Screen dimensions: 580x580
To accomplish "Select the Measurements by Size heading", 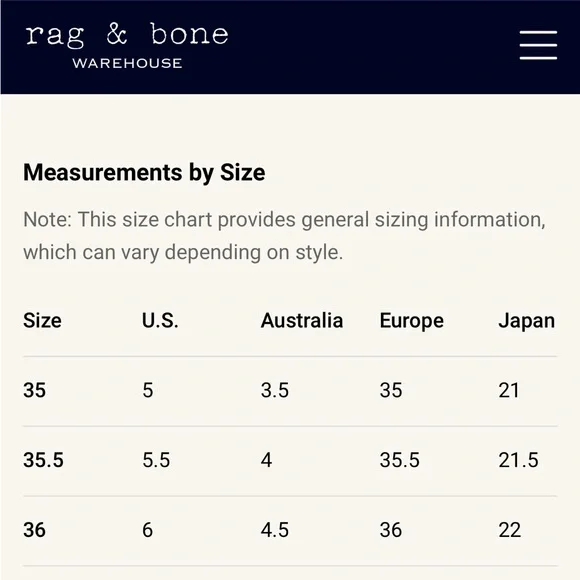I will [x=144, y=173].
